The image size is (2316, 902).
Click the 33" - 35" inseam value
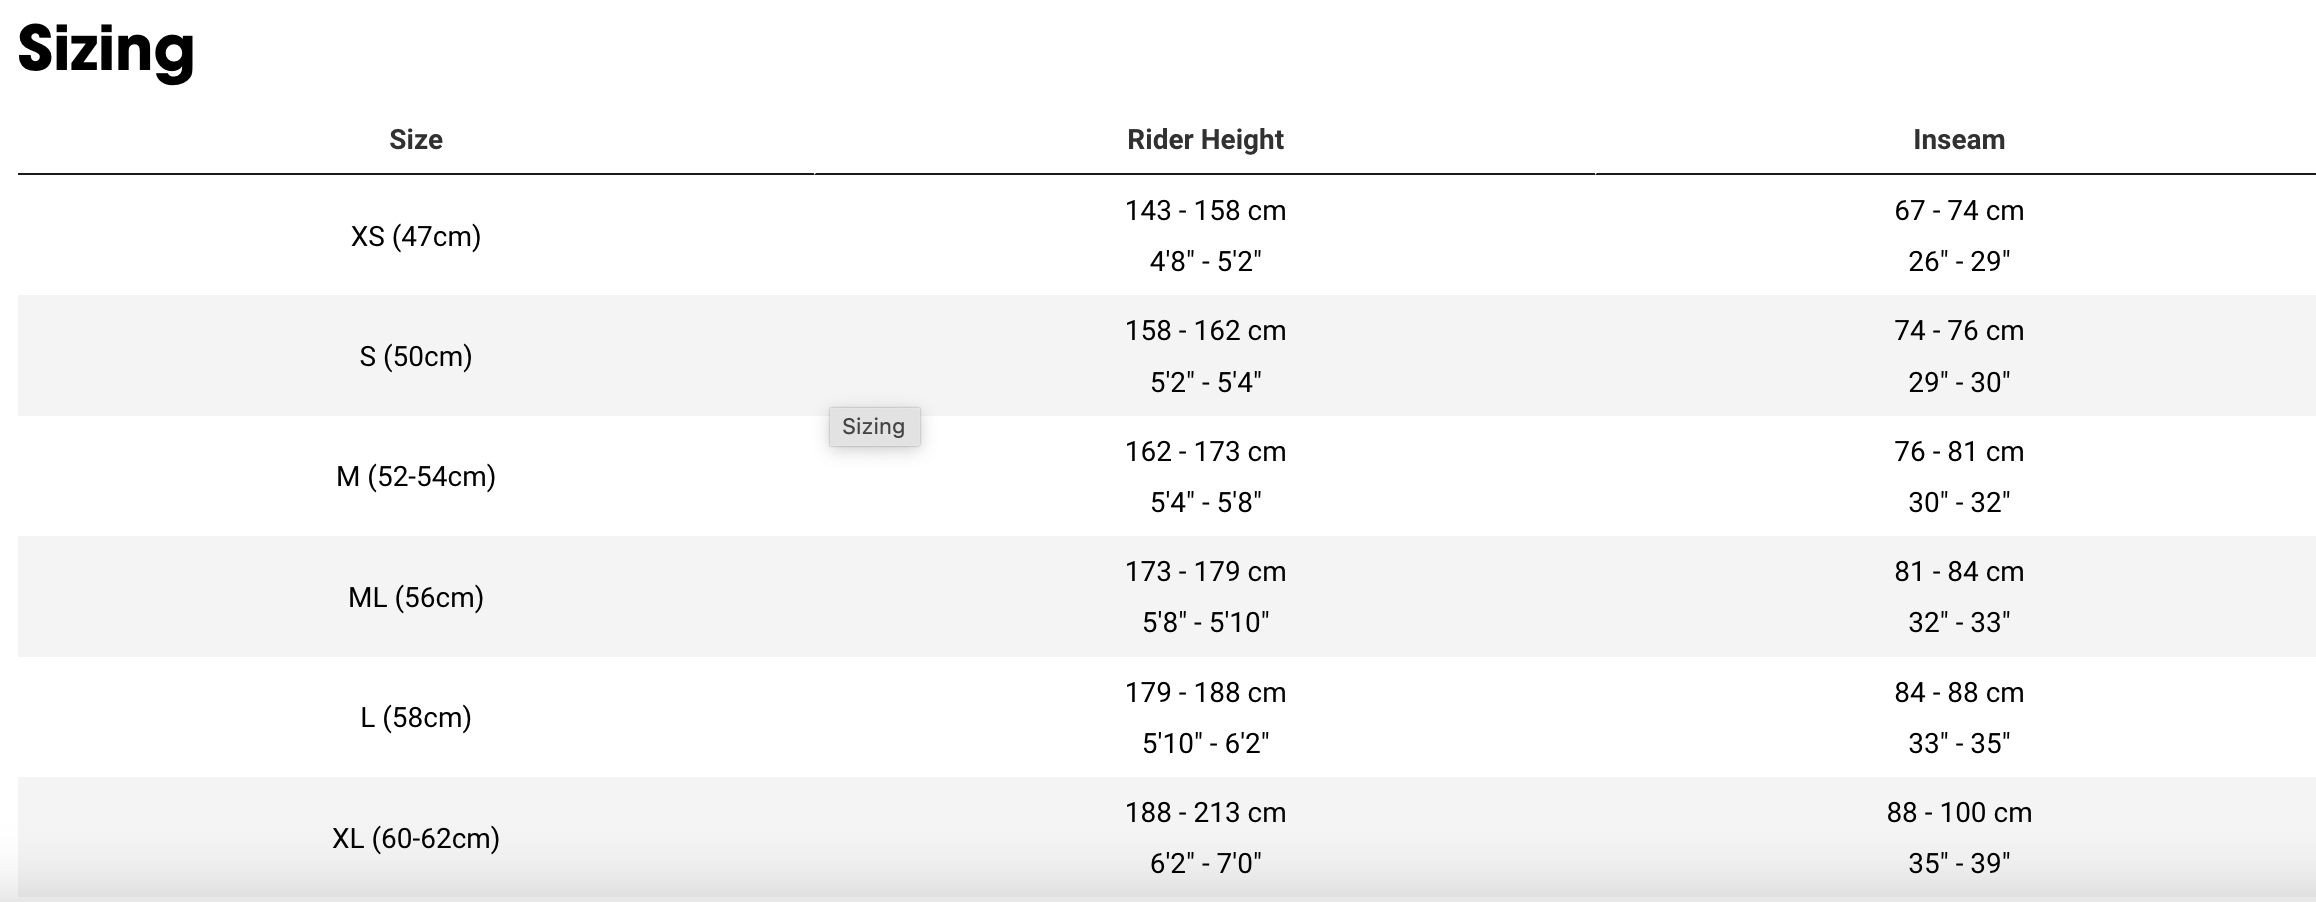(x=1959, y=743)
